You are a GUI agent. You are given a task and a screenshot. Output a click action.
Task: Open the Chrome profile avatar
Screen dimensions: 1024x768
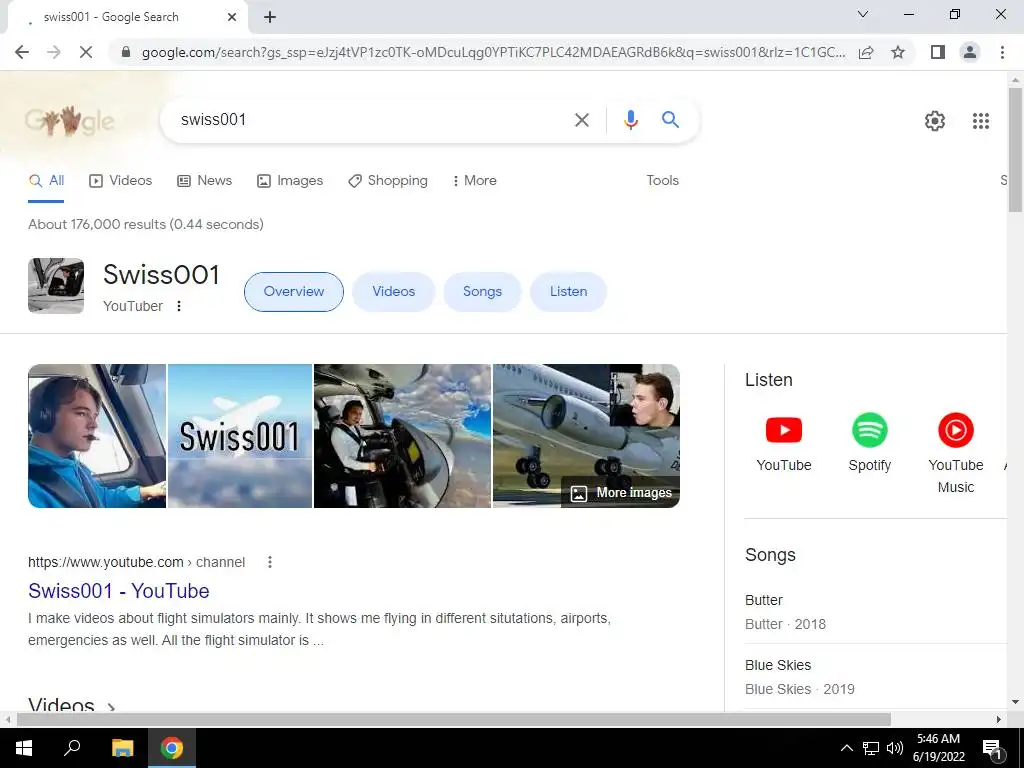970,52
